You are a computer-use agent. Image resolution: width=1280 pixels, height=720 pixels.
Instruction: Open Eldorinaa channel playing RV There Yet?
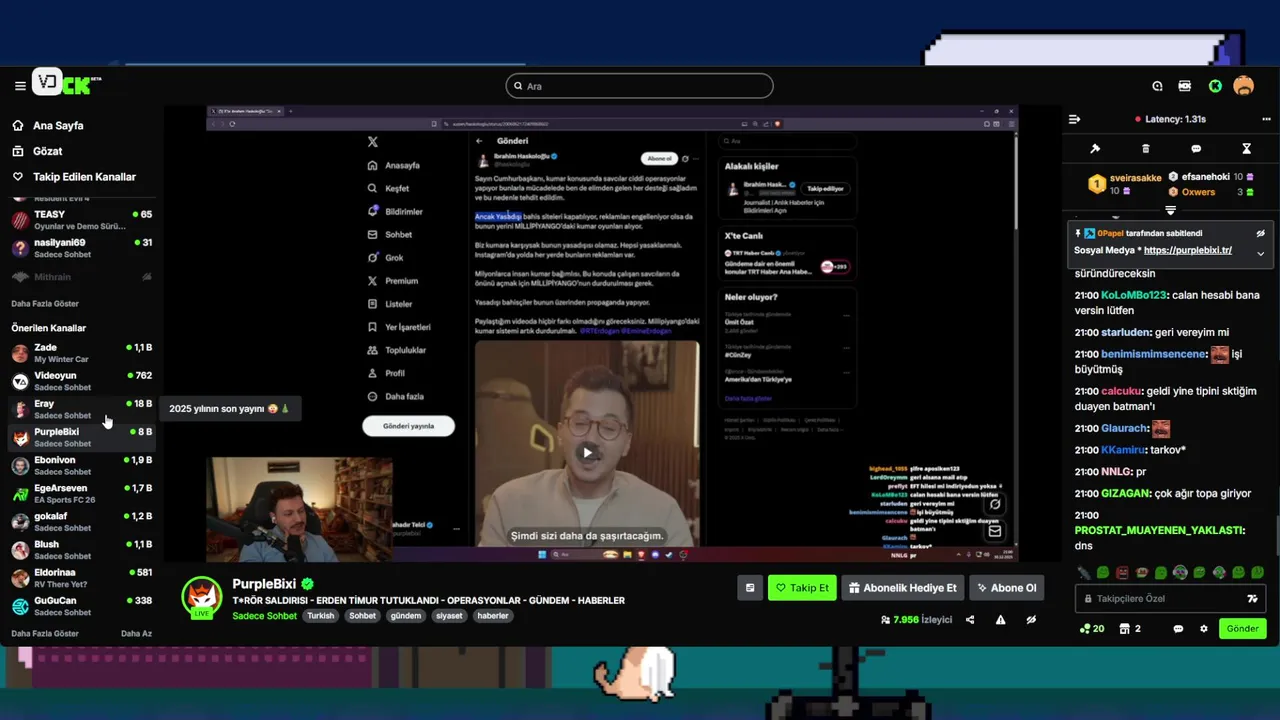click(x=82, y=578)
